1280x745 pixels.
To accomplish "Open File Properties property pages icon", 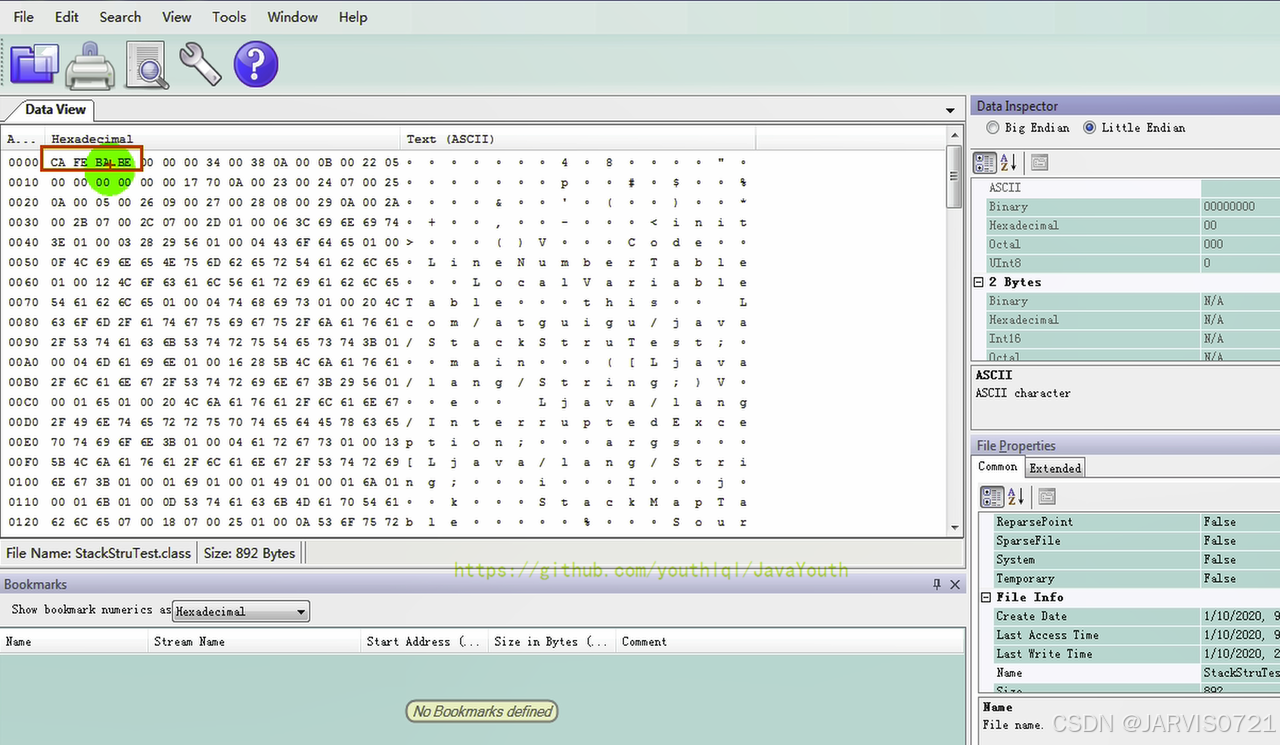I will tap(1046, 496).
